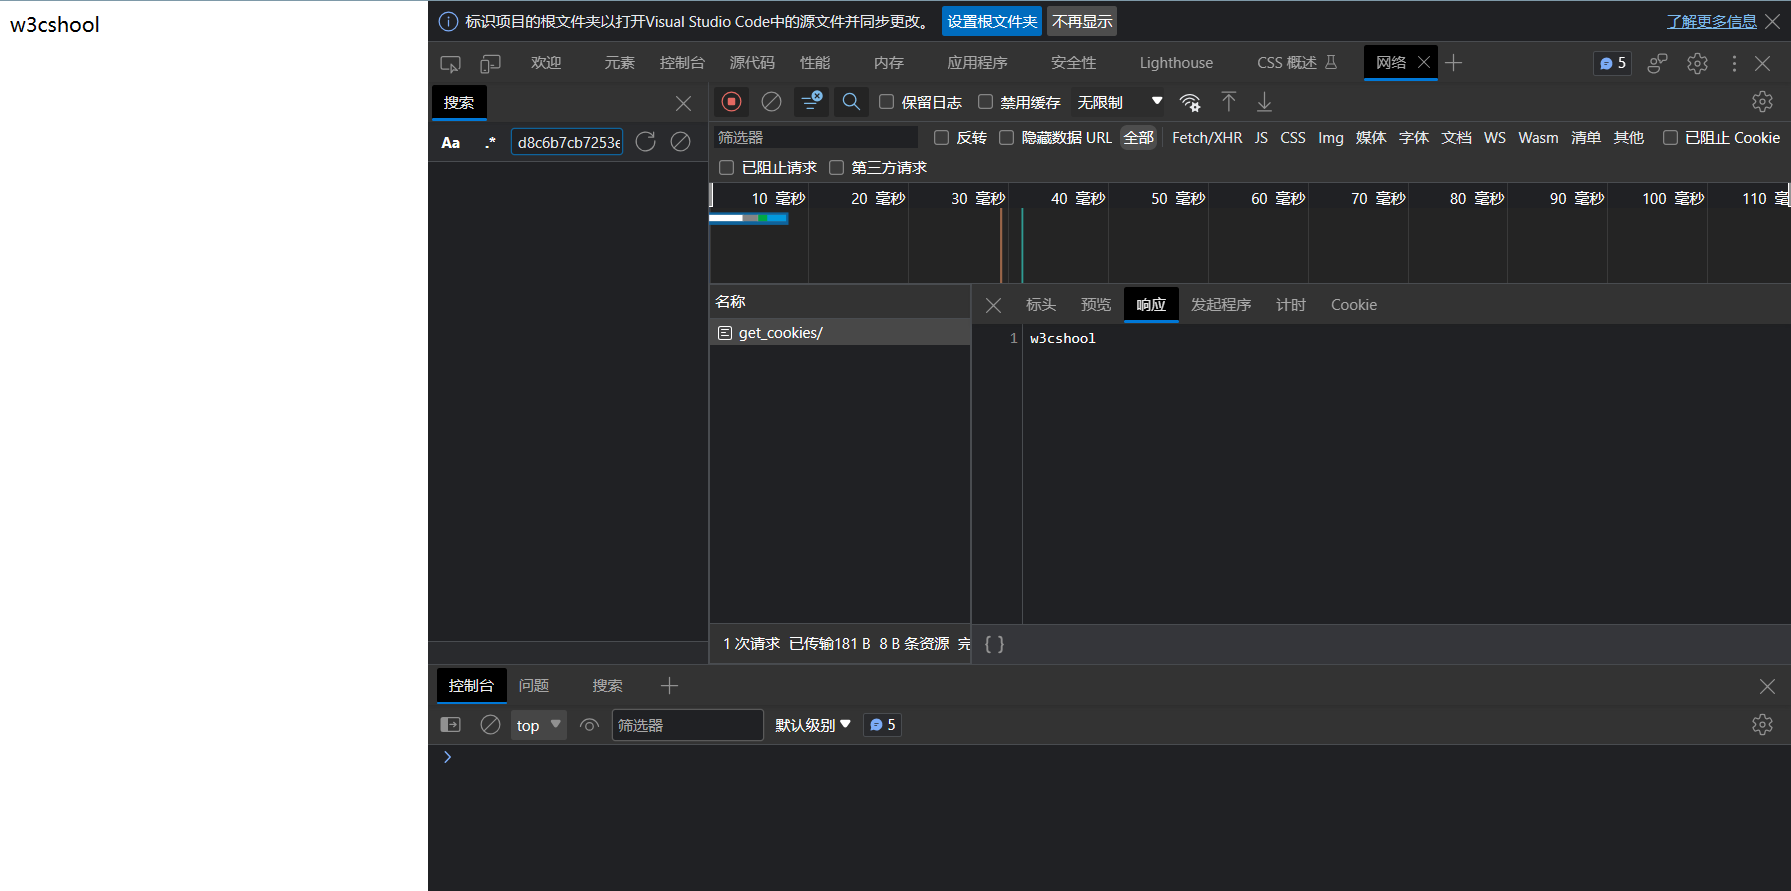Open DevTools settings gear in top bar
This screenshot has height=891, width=1791.
pos(1697,63)
